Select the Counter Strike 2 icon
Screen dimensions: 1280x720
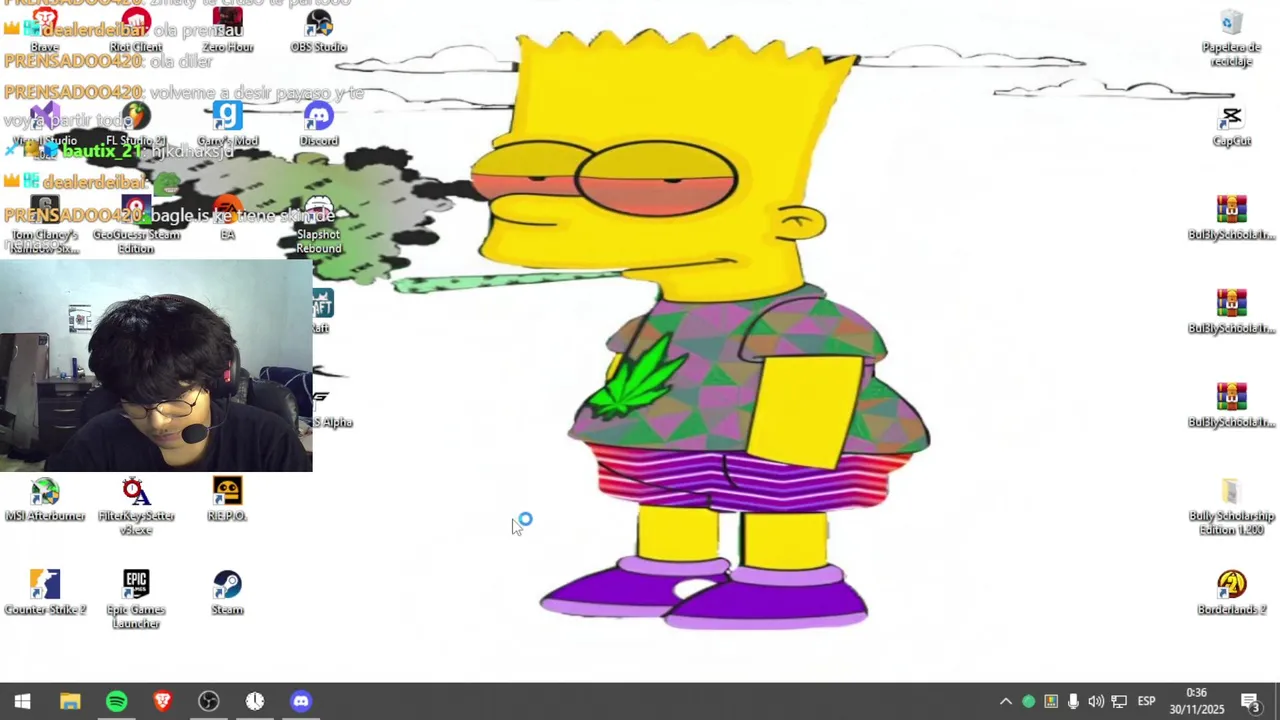coord(45,592)
